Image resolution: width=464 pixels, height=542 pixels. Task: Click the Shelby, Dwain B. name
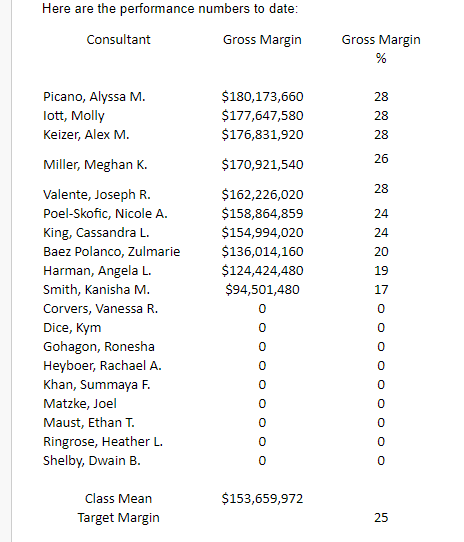click(92, 461)
